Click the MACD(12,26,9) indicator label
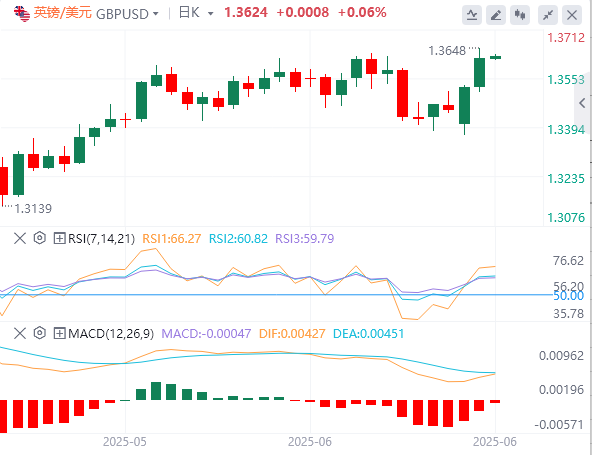The height and width of the screenshot is (455, 592). [x=111, y=333]
